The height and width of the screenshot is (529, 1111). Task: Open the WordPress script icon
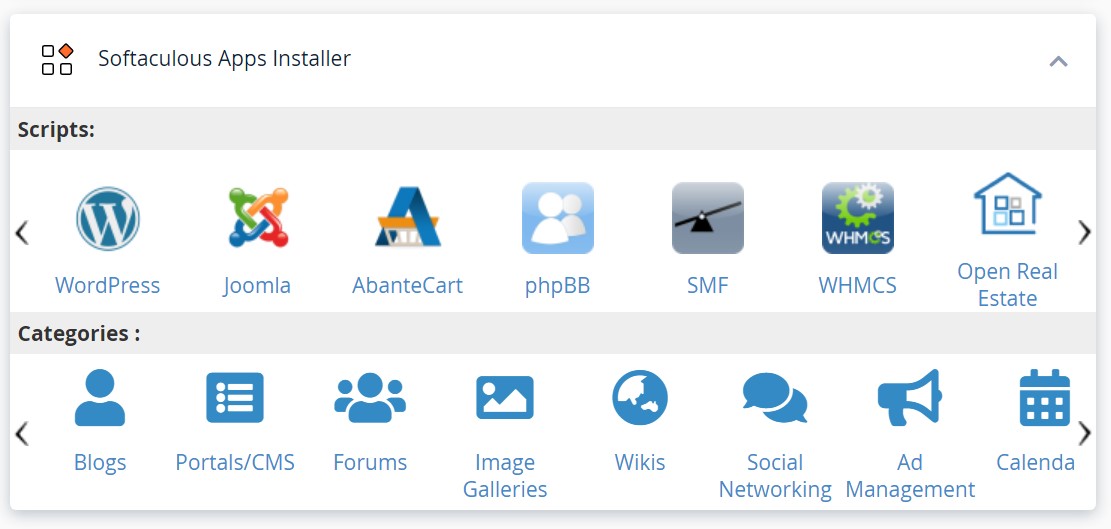pyautogui.click(x=108, y=219)
